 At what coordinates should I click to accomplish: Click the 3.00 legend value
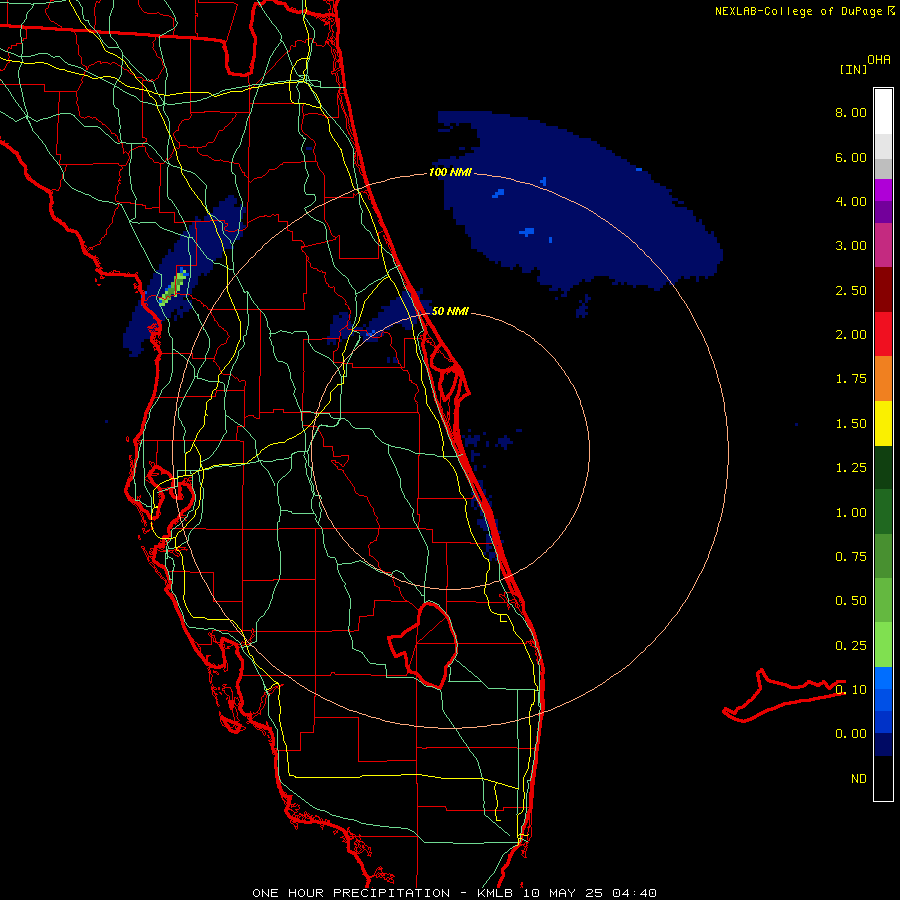click(x=851, y=246)
